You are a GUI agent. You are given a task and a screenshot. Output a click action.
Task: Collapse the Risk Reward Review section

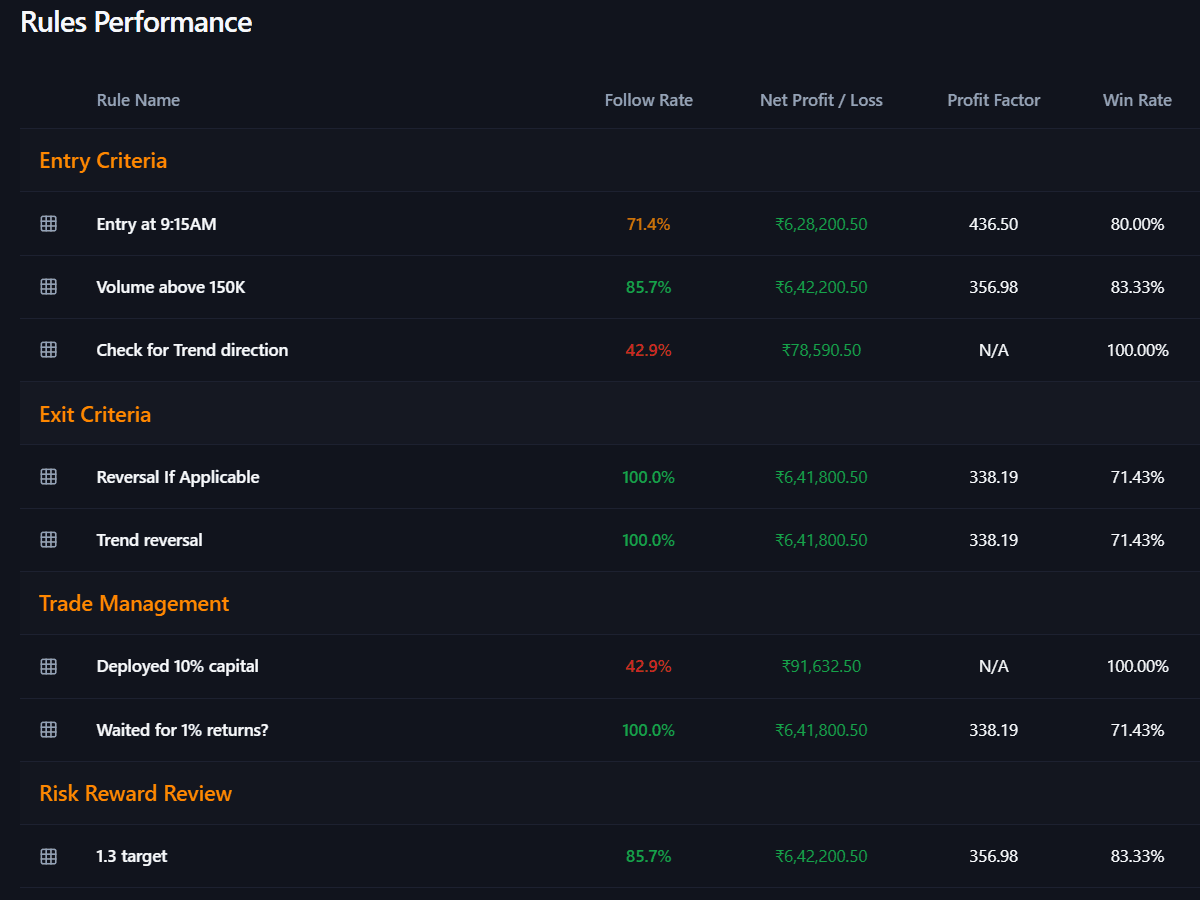coord(136,793)
